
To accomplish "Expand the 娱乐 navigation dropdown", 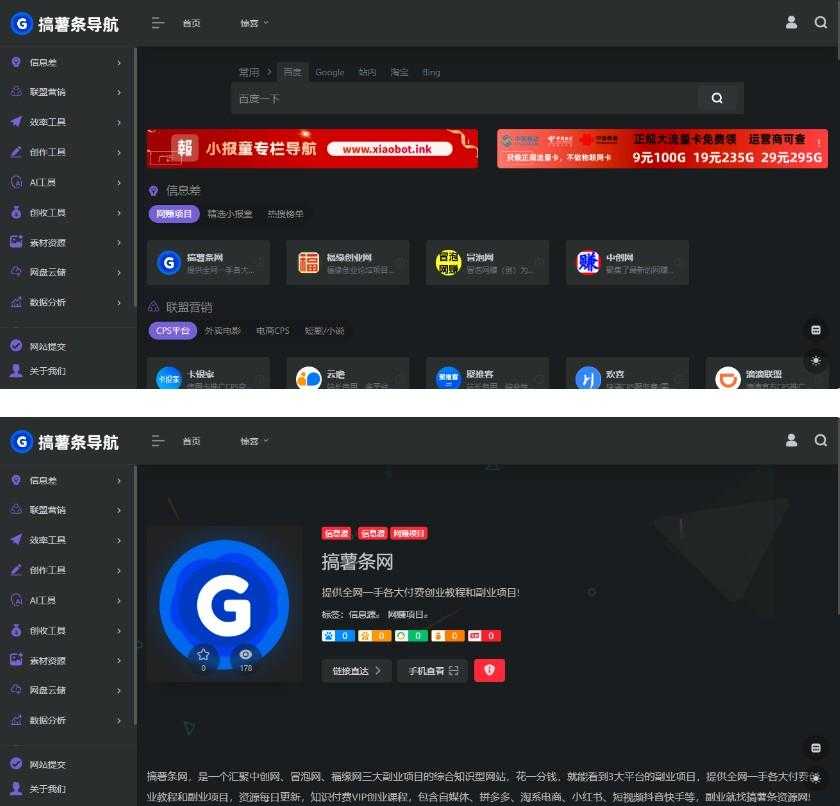I will tap(254, 22).
